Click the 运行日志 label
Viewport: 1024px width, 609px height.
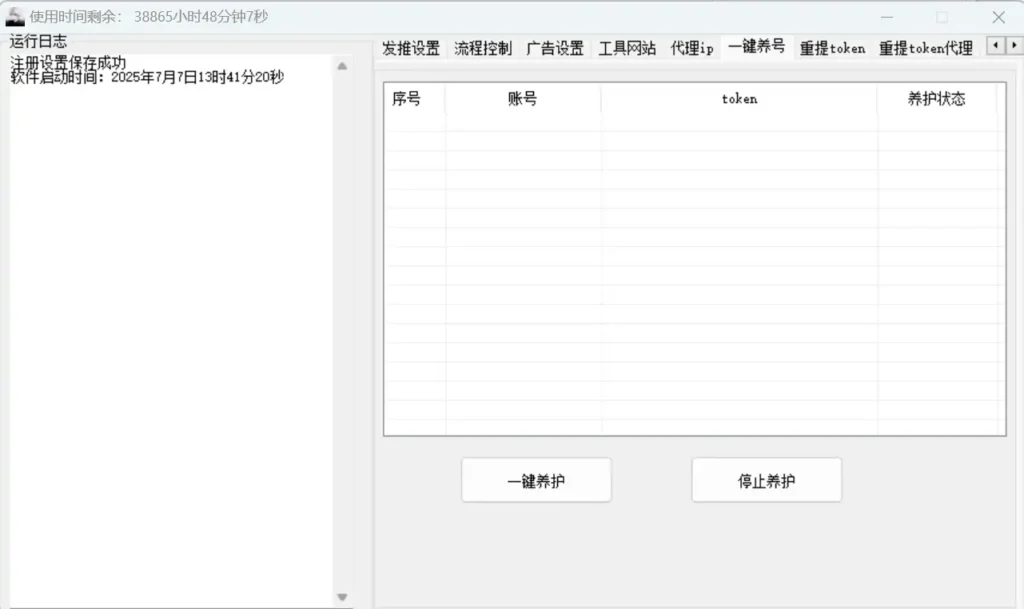39,41
